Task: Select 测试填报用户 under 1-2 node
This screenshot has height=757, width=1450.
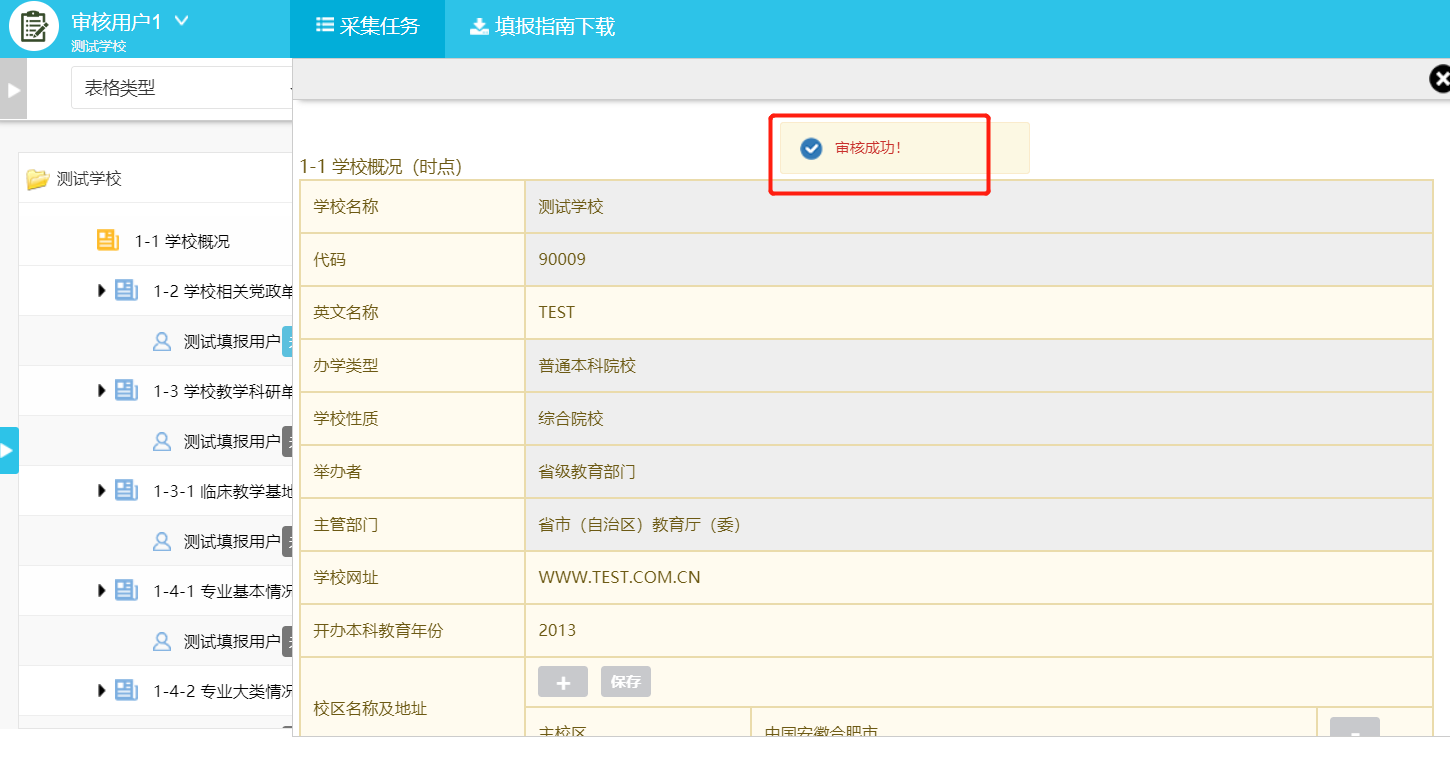Action: click(231, 342)
